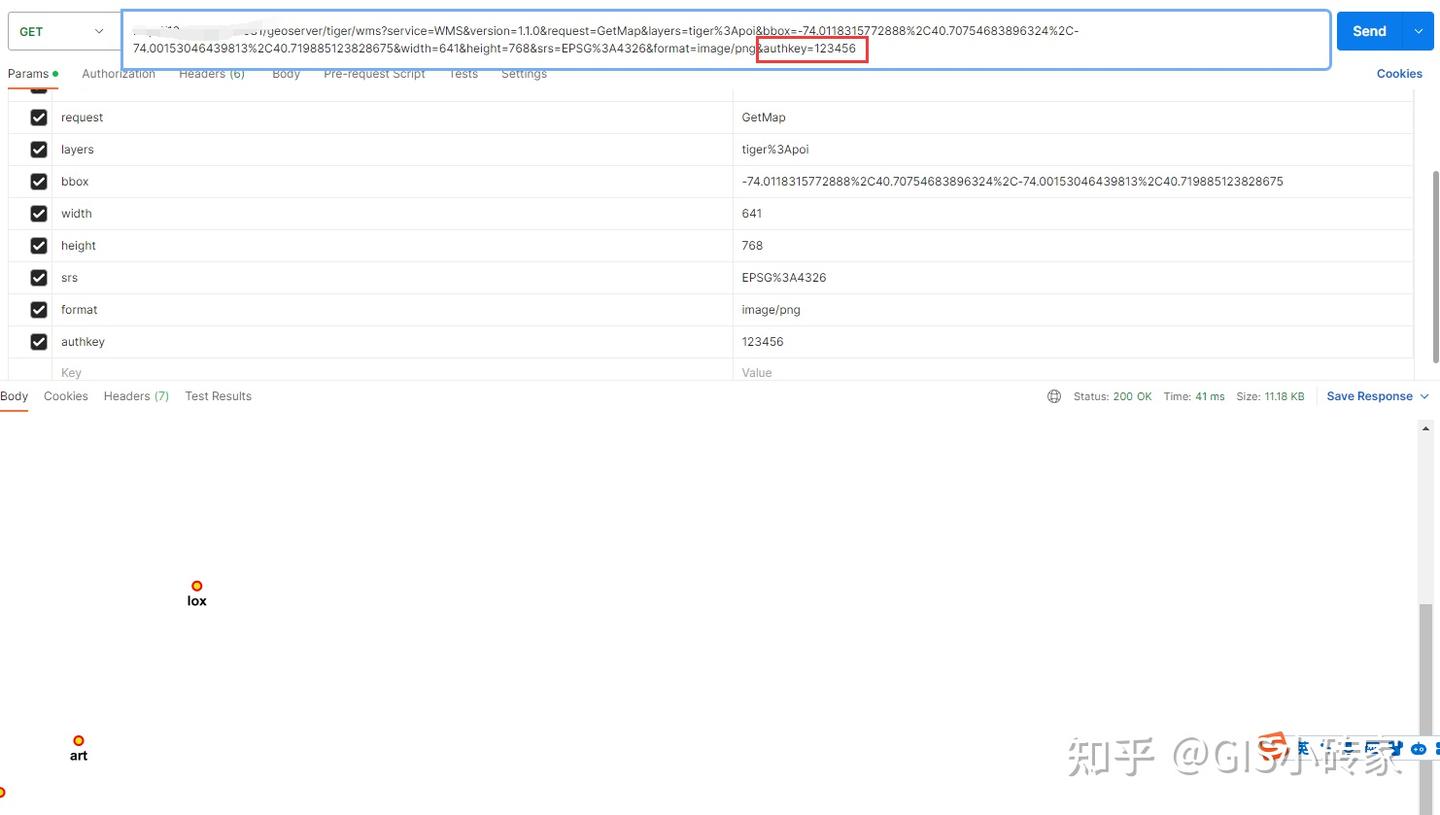
Task: Toggle the srs parameter checkbox
Action: tap(38, 277)
